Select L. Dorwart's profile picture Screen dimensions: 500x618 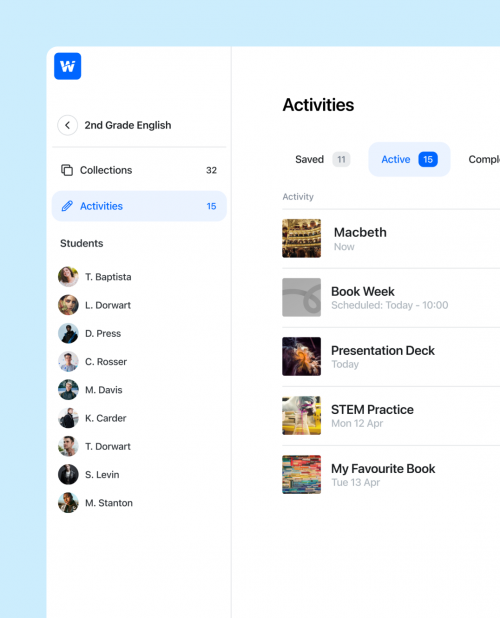(68, 305)
